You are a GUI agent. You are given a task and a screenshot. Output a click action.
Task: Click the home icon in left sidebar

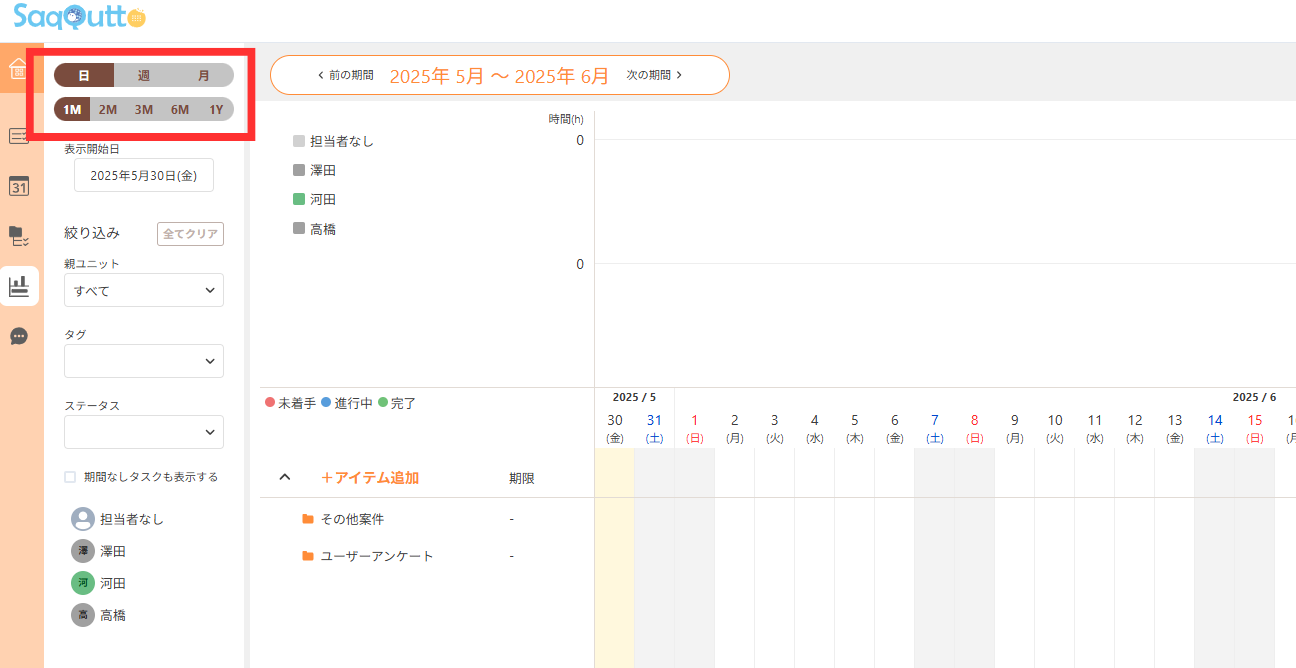pos(18,69)
